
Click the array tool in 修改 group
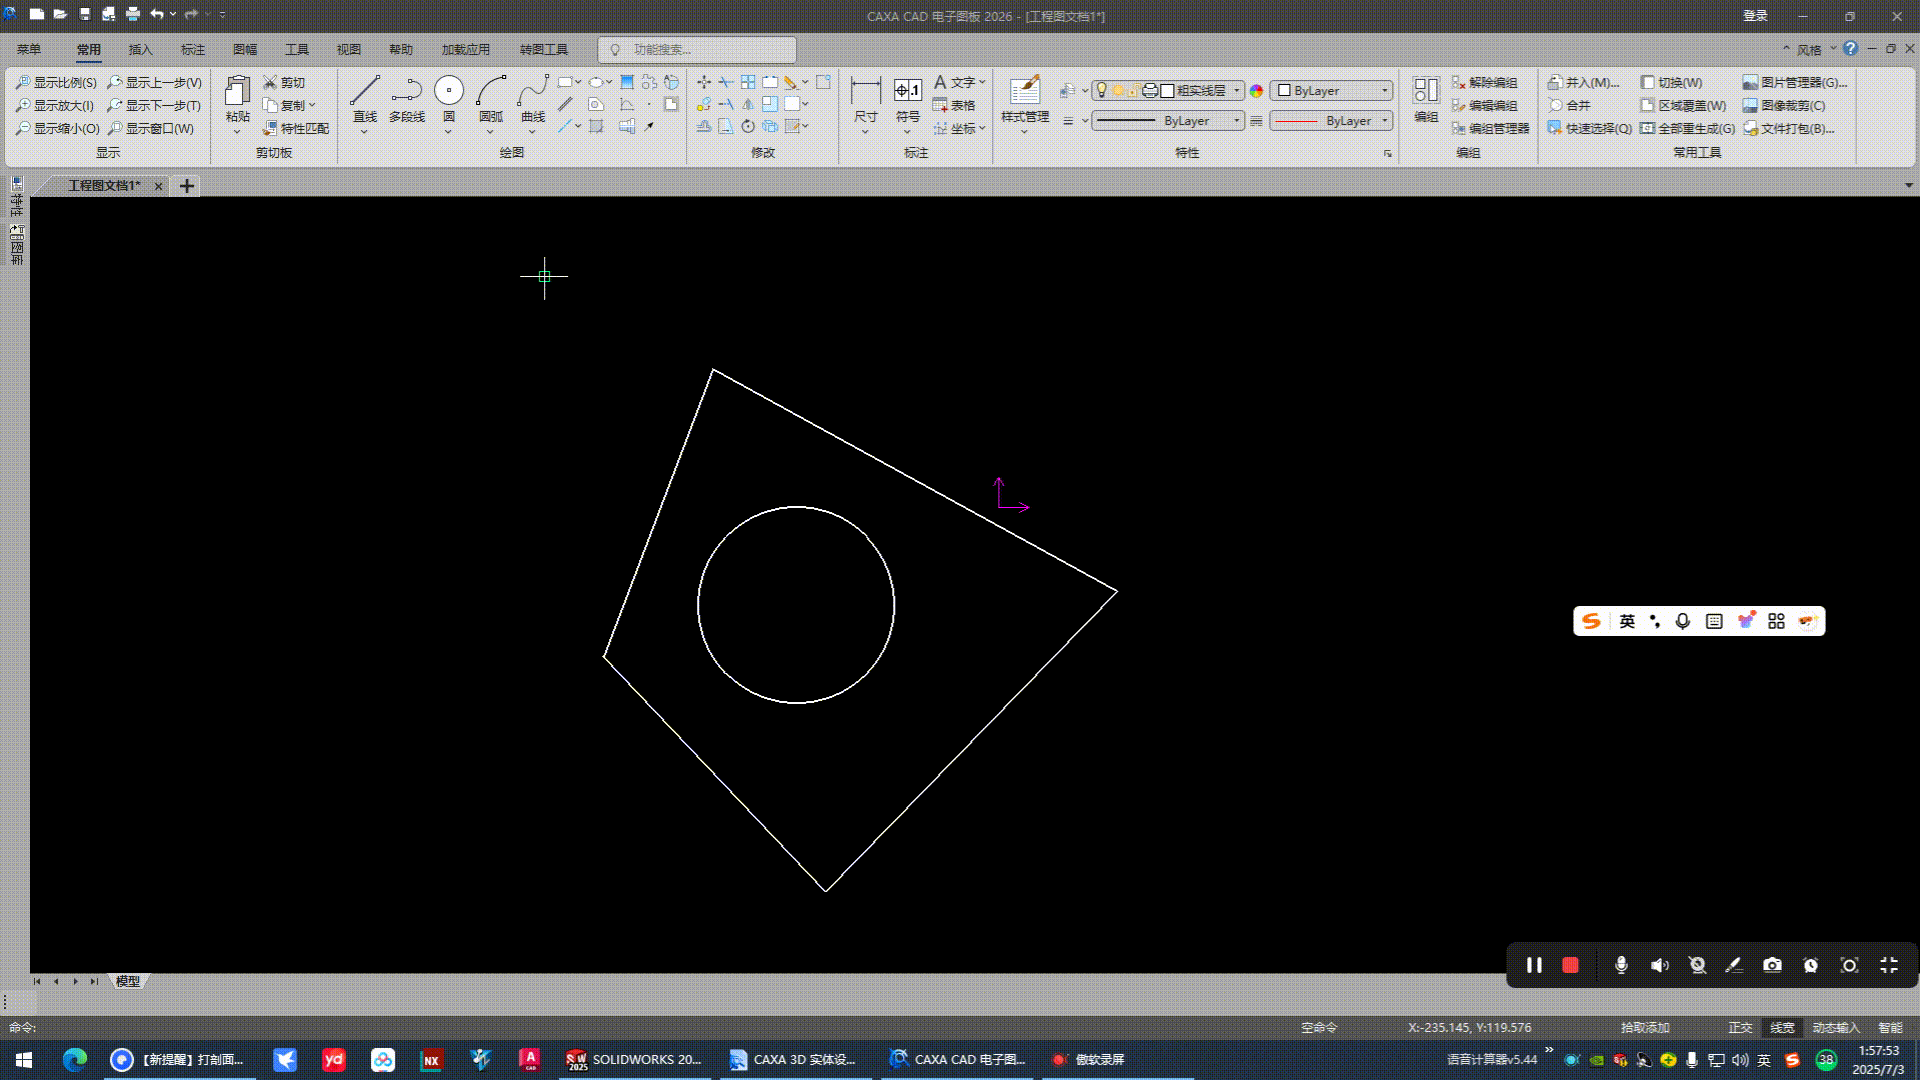748,82
